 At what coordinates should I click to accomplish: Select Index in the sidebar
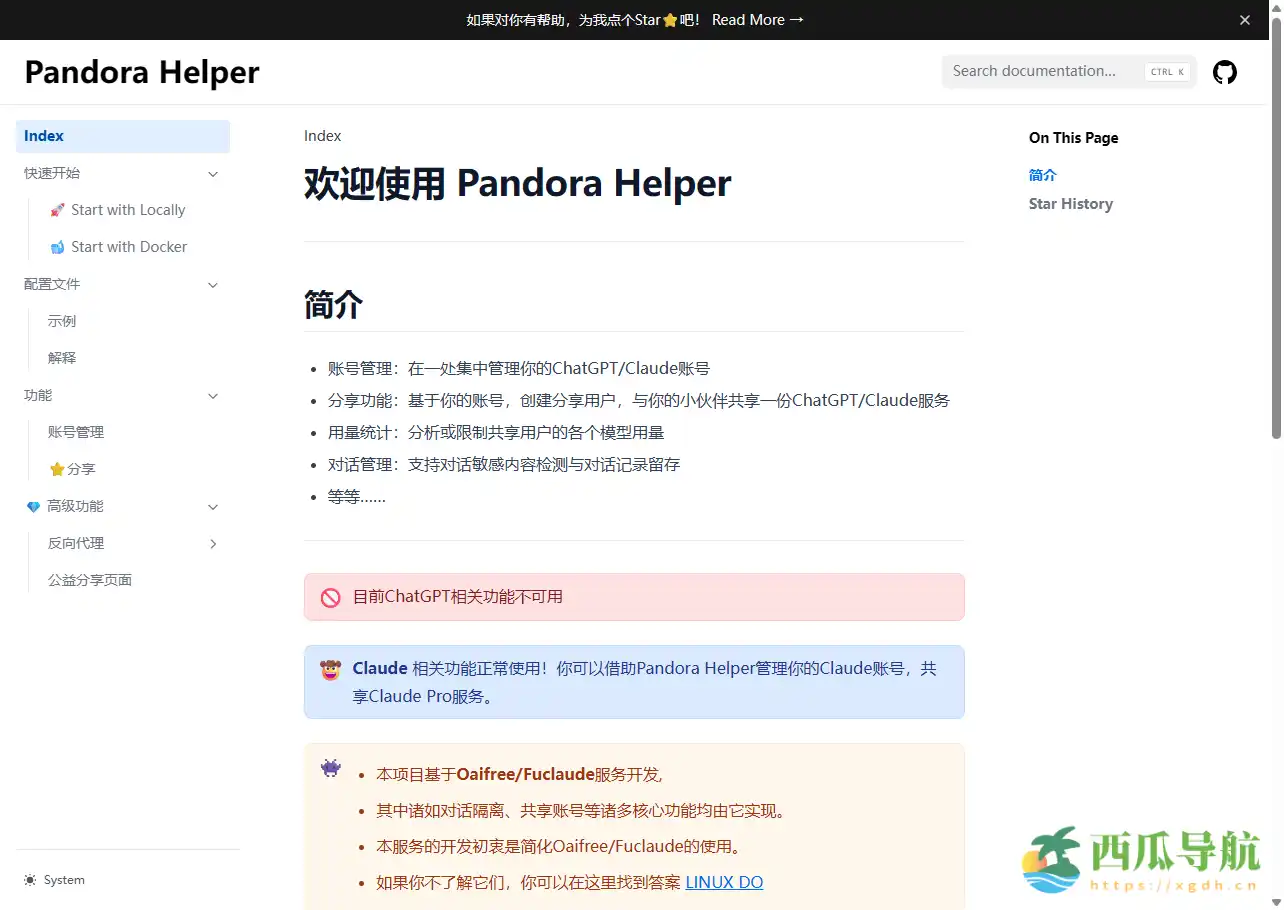[x=44, y=135]
